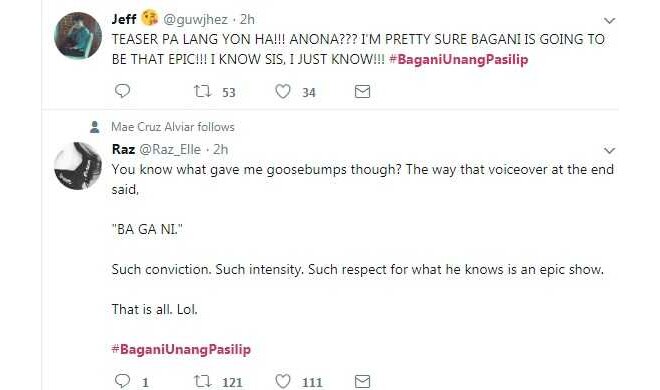Open Raz's profile picture

[x=78, y=166]
